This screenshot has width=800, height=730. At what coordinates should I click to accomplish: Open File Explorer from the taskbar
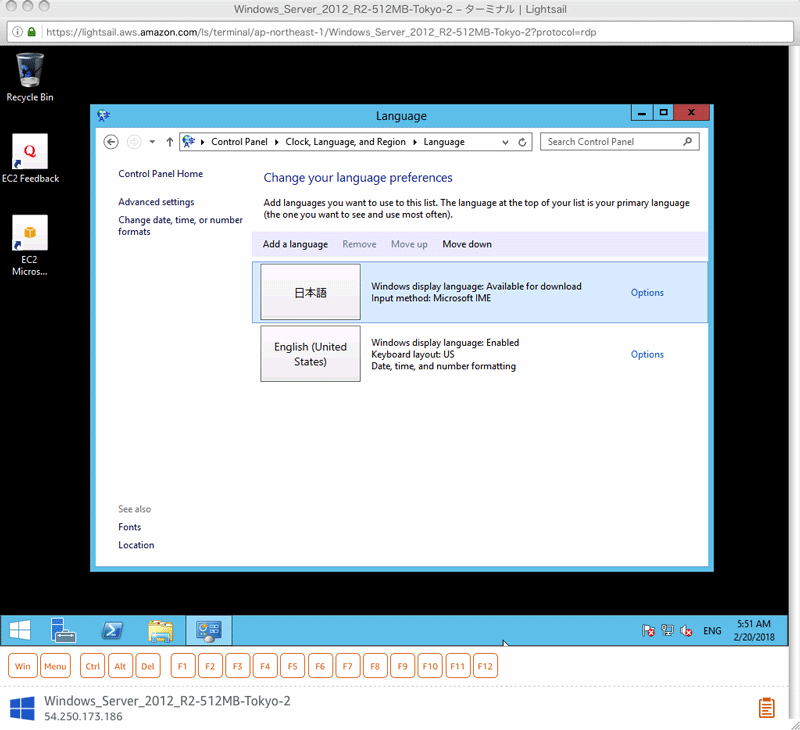pyautogui.click(x=160, y=631)
